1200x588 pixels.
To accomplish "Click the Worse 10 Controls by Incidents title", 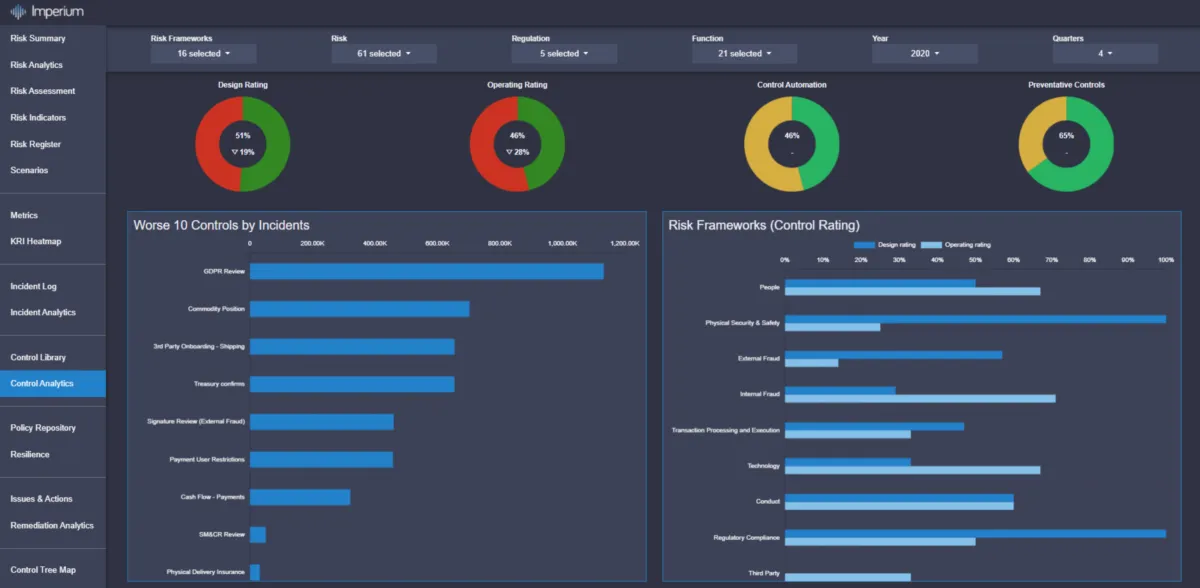I will click(221, 225).
